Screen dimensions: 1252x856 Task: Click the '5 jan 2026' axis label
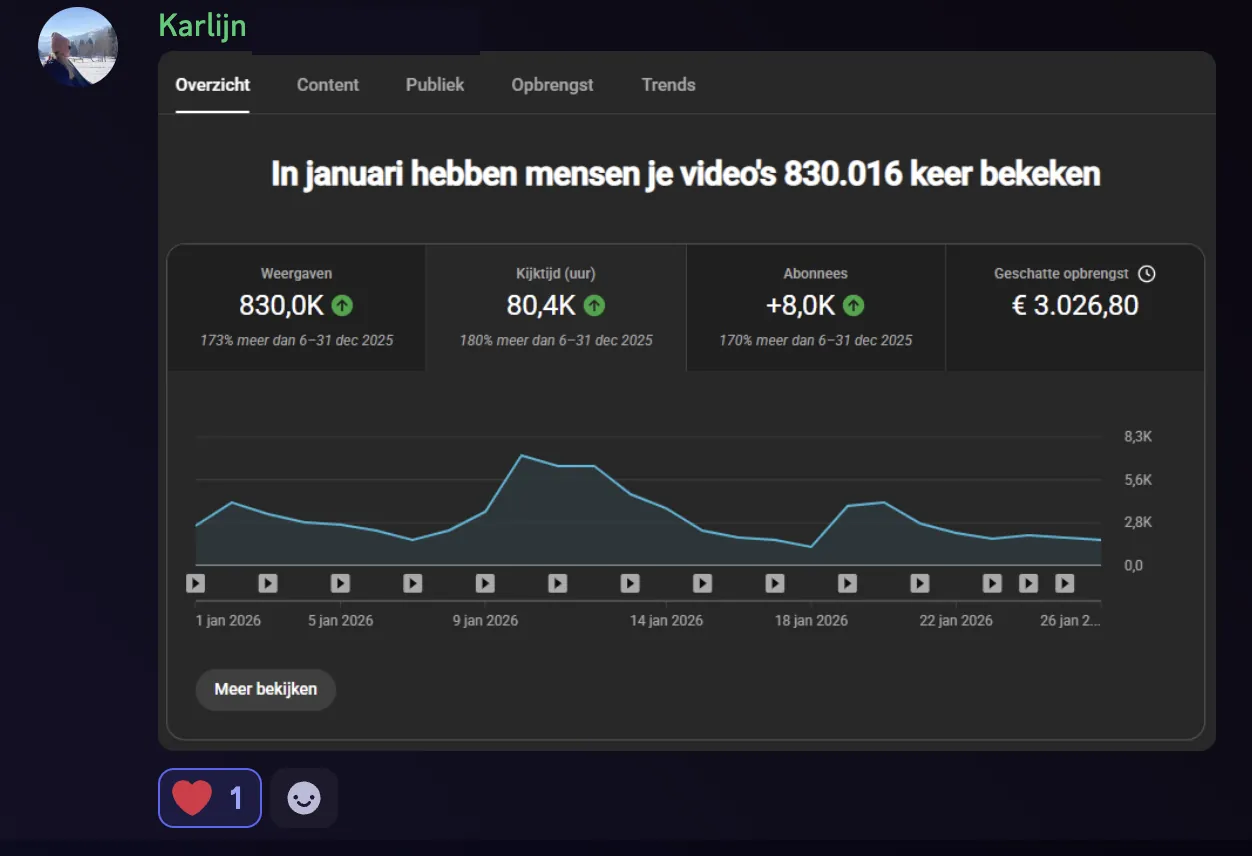click(340, 620)
